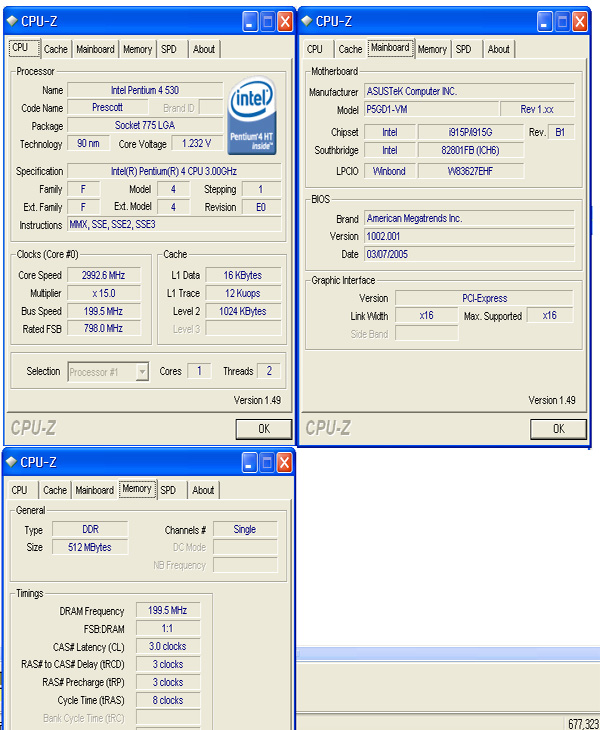Switch to Memory tab in CPU window
This screenshot has height=730, width=600.
(x=137, y=49)
